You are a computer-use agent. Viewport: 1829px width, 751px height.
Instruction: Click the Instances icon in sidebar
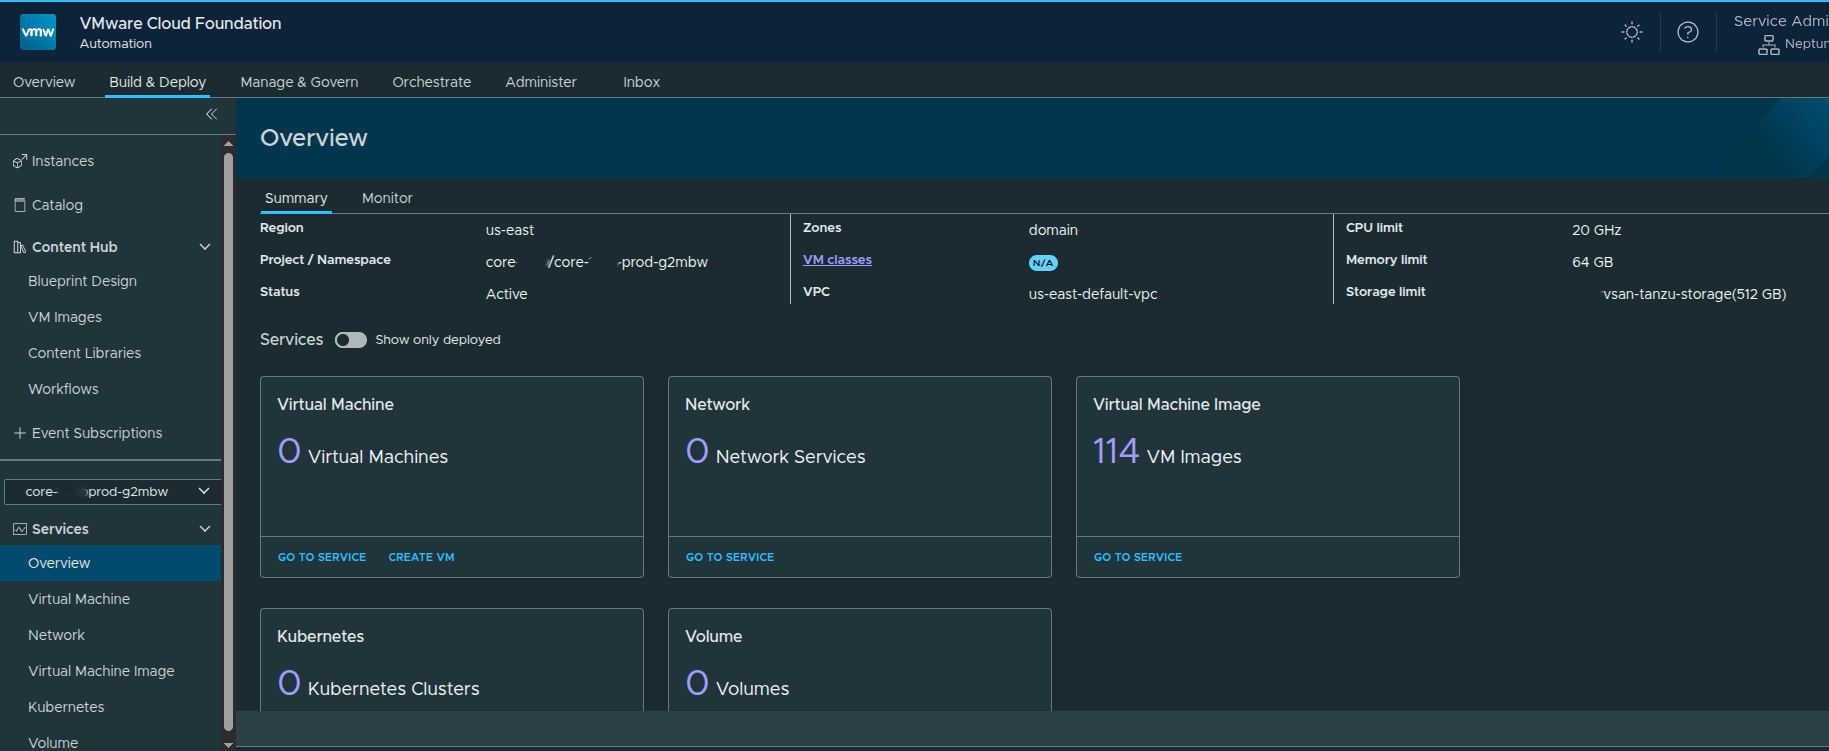click(19, 161)
